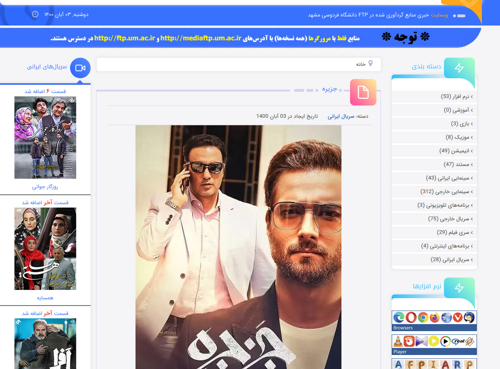Open the سریال ایرانی (28) category
This screenshot has width=500, height=369.
point(434,260)
